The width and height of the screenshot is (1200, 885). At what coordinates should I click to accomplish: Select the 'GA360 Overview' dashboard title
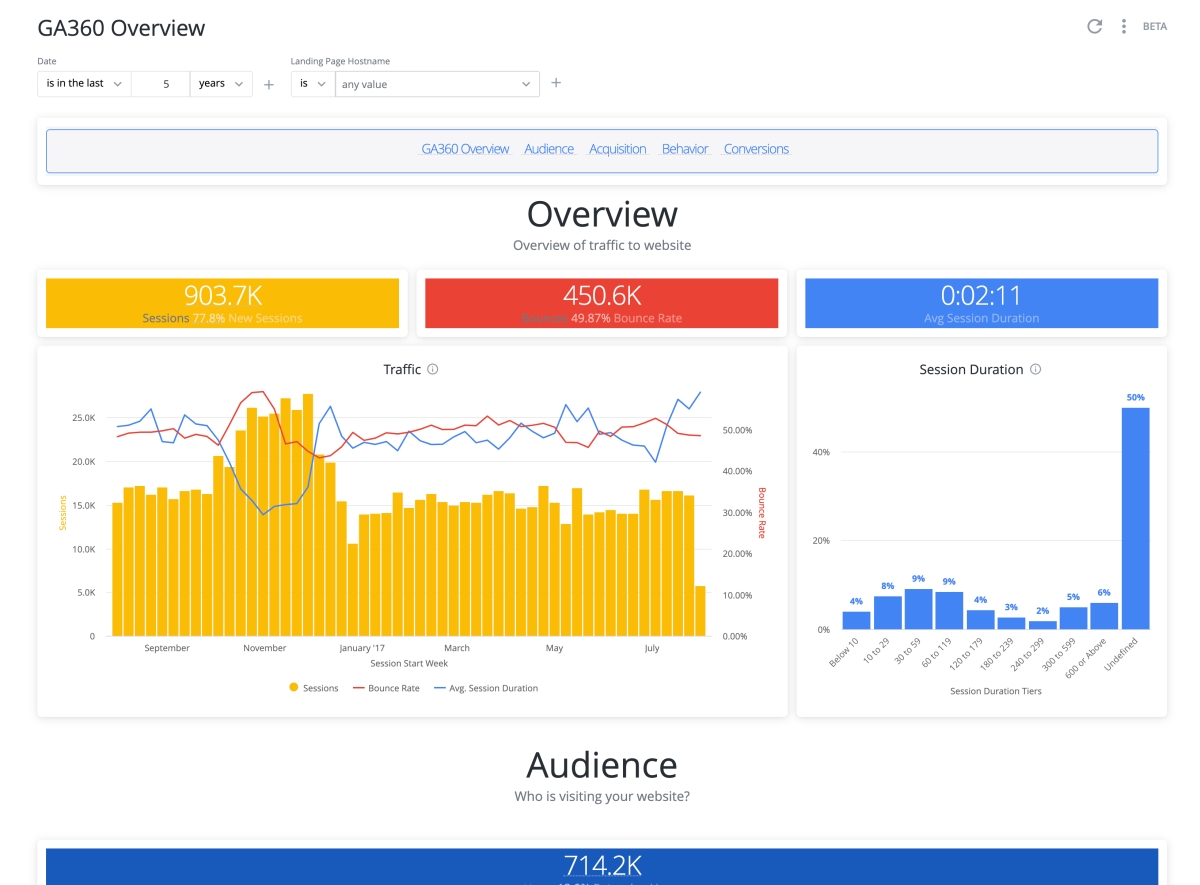[x=121, y=28]
